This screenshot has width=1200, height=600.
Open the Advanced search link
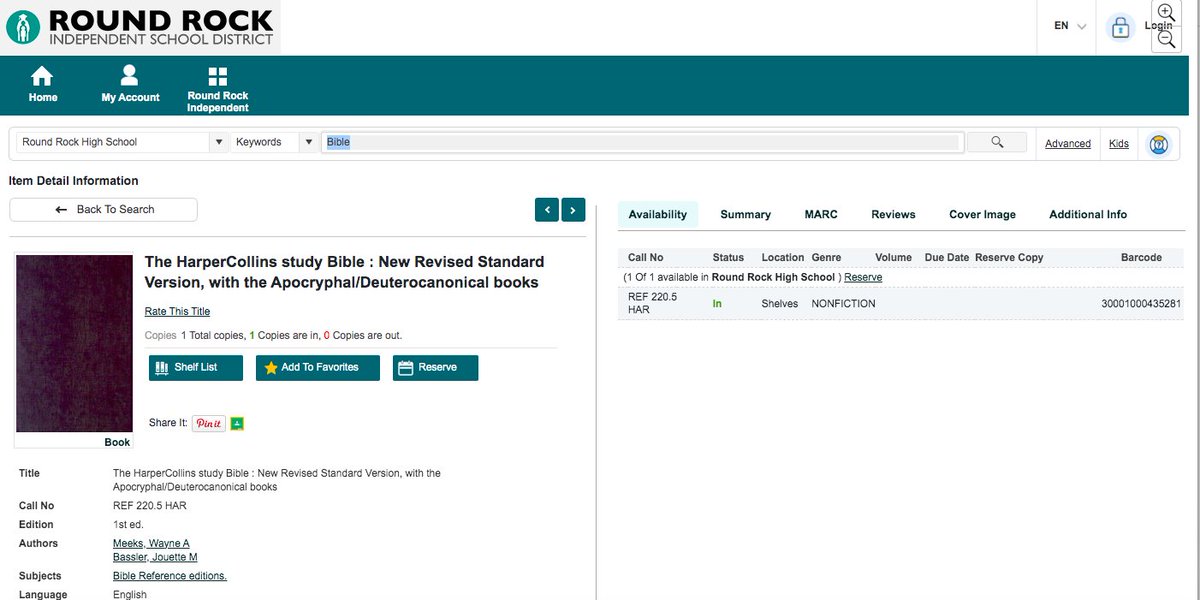coord(1067,144)
